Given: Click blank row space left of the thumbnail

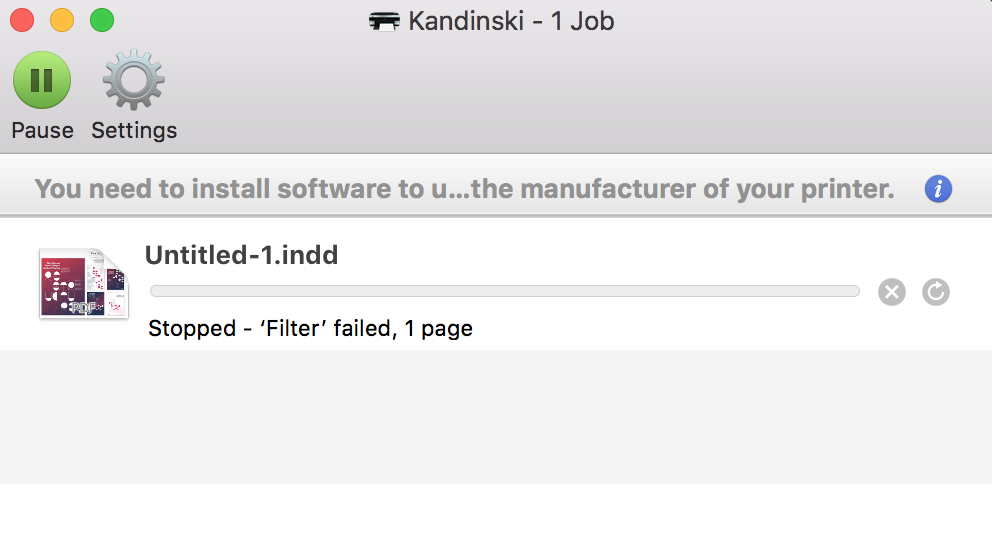Looking at the screenshot, I should [x=19, y=283].
